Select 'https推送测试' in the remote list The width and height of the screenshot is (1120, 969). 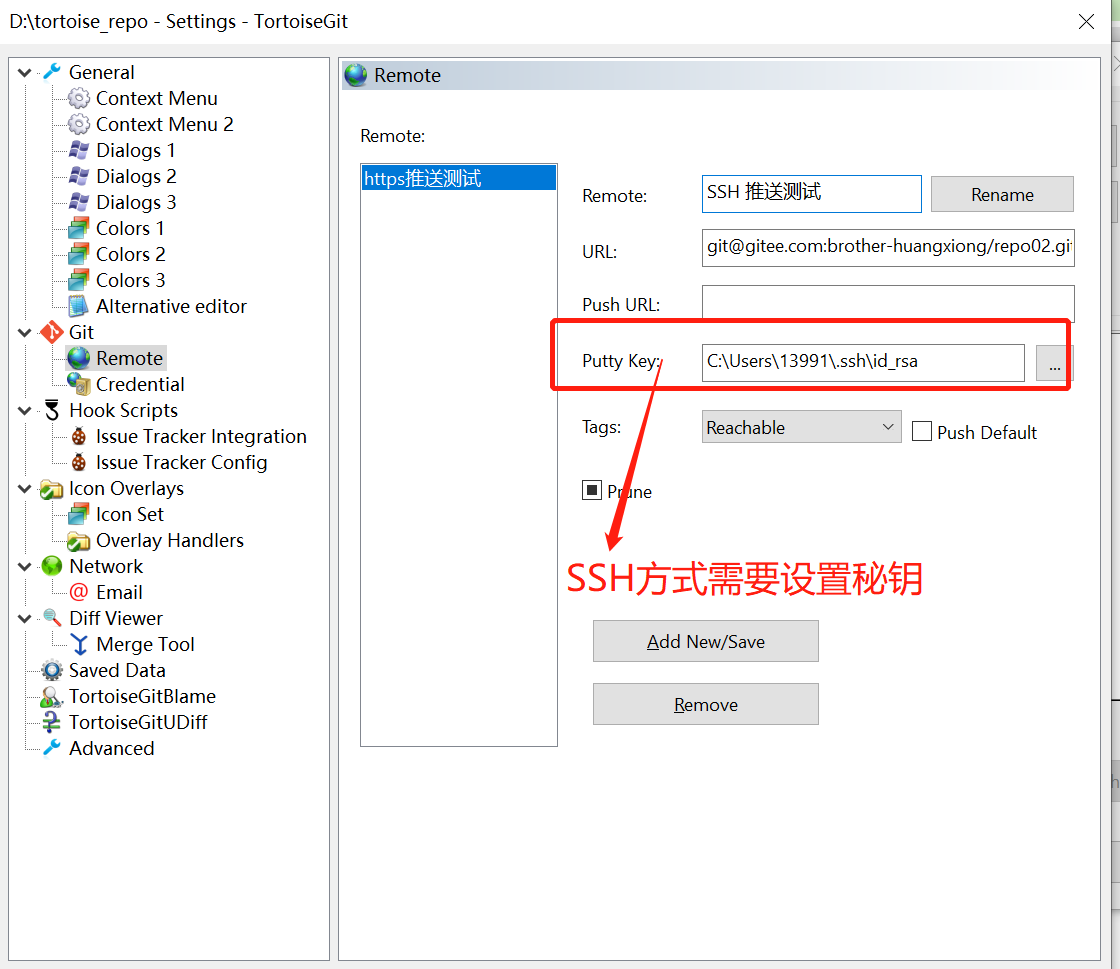point(459,178)
